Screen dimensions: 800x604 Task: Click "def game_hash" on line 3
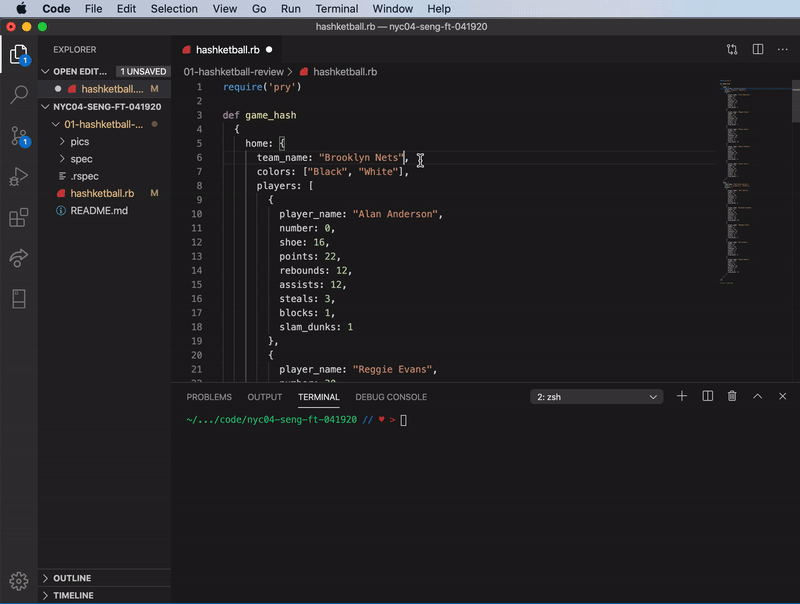click(x=259, y=115)
